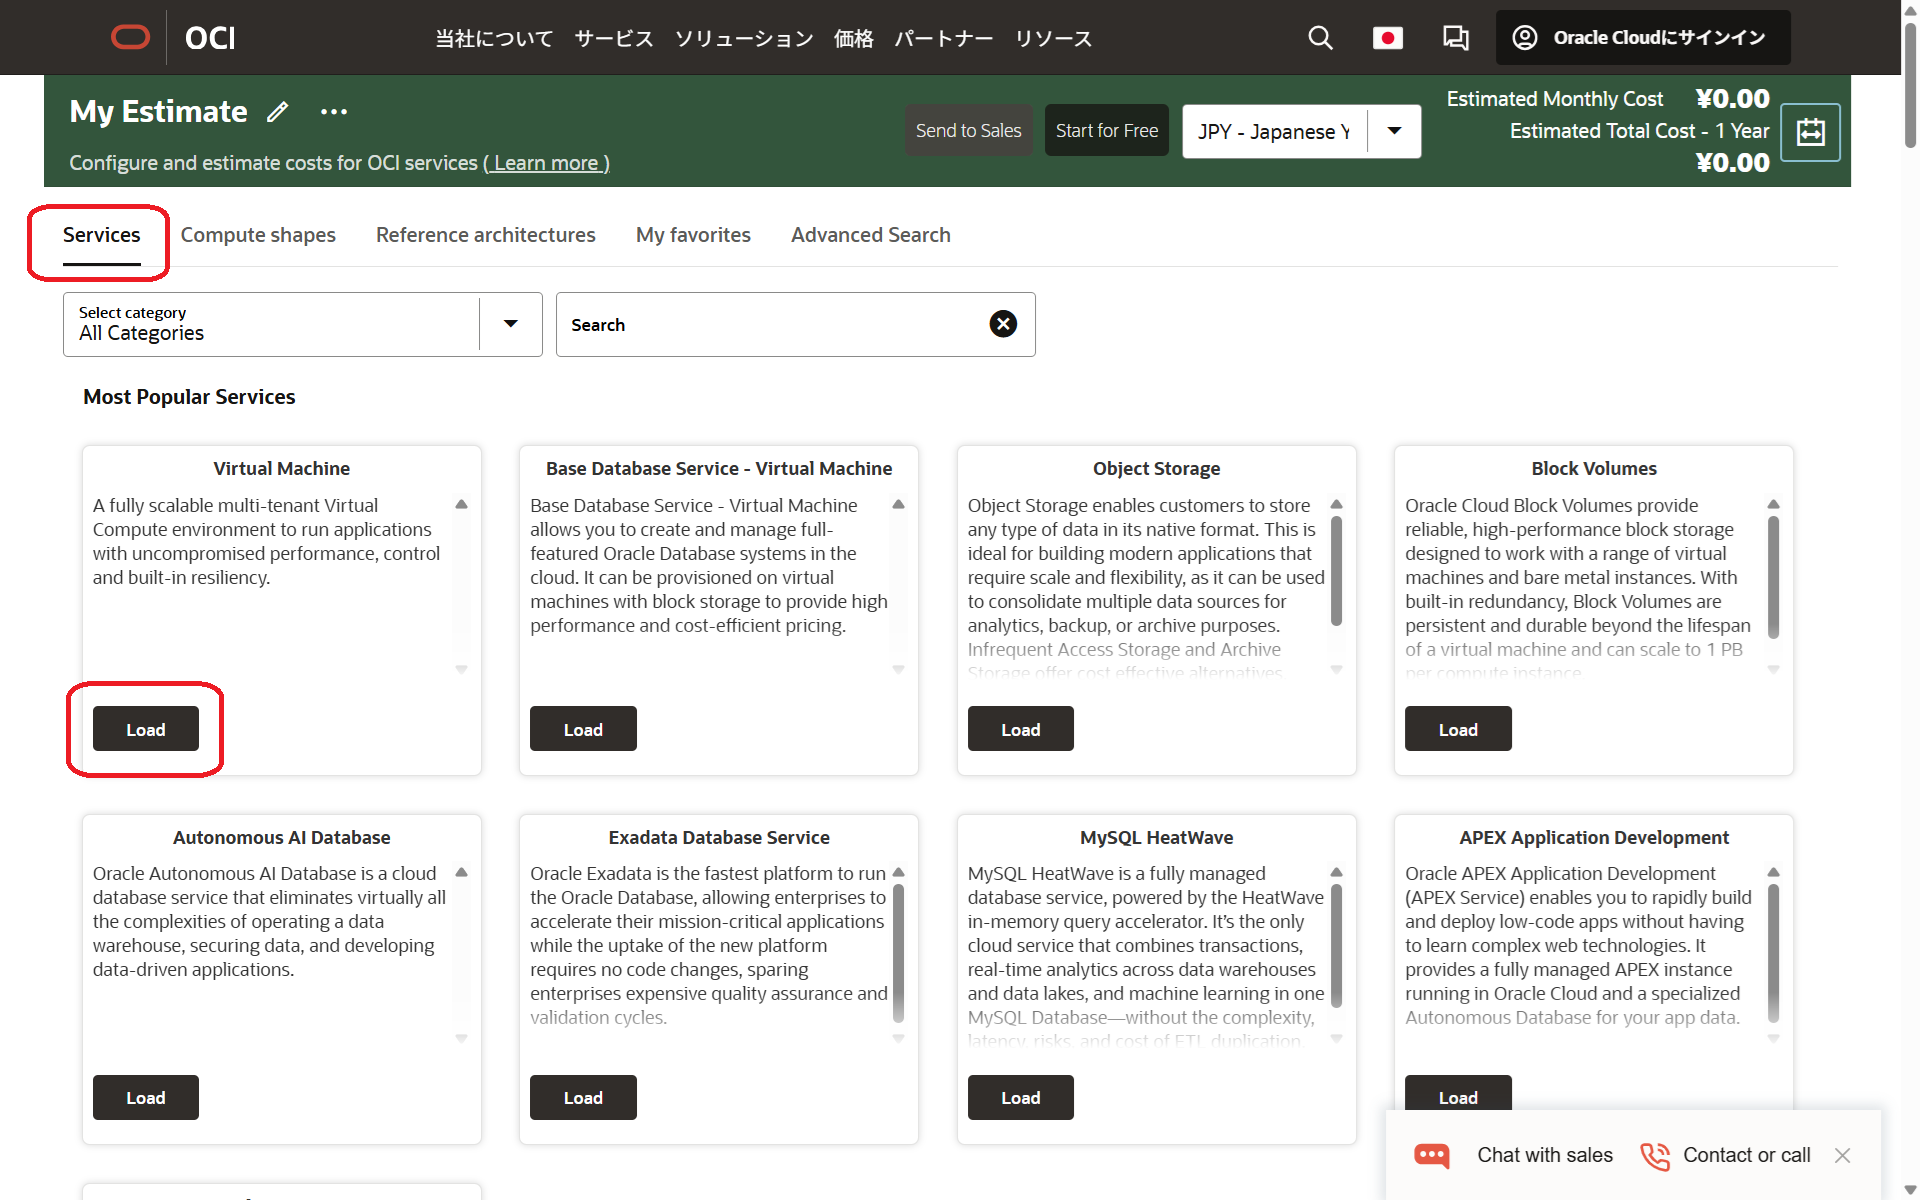The width and height of the screenshot is (1920, 1200).
Task: Open the search magnifier in header
Action: point(1320,38)
